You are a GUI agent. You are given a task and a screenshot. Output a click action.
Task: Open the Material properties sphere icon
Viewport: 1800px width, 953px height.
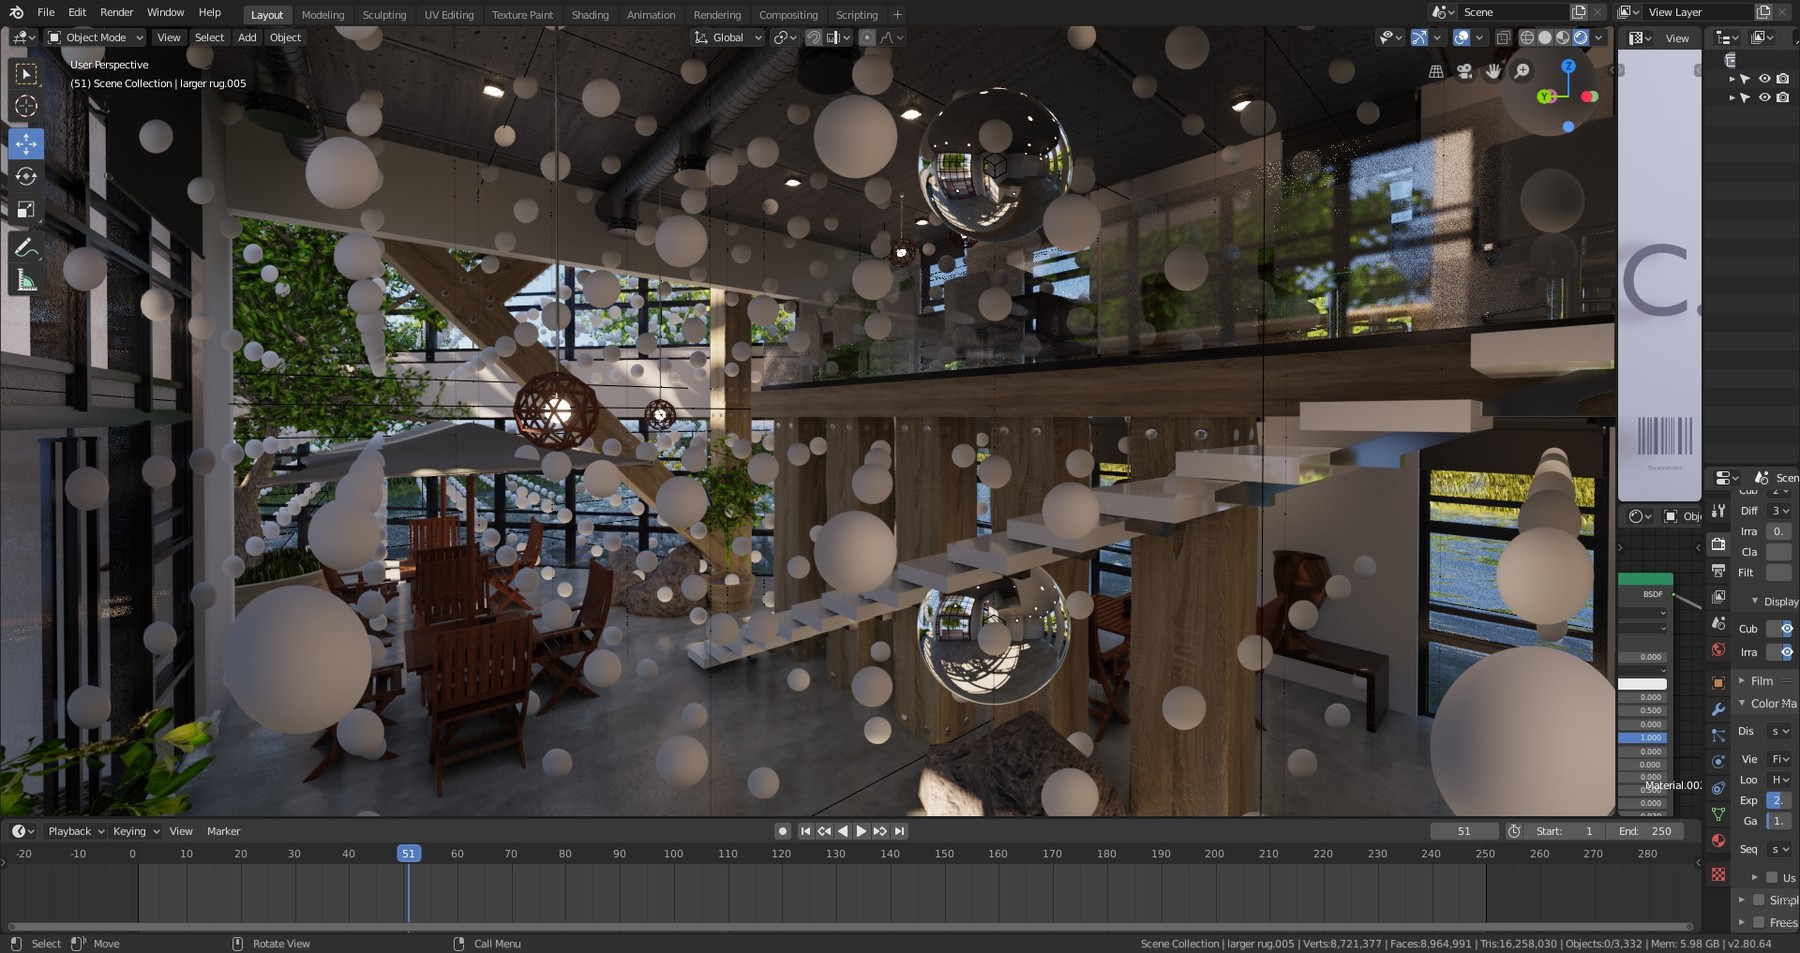click(x=1718, y=840)
